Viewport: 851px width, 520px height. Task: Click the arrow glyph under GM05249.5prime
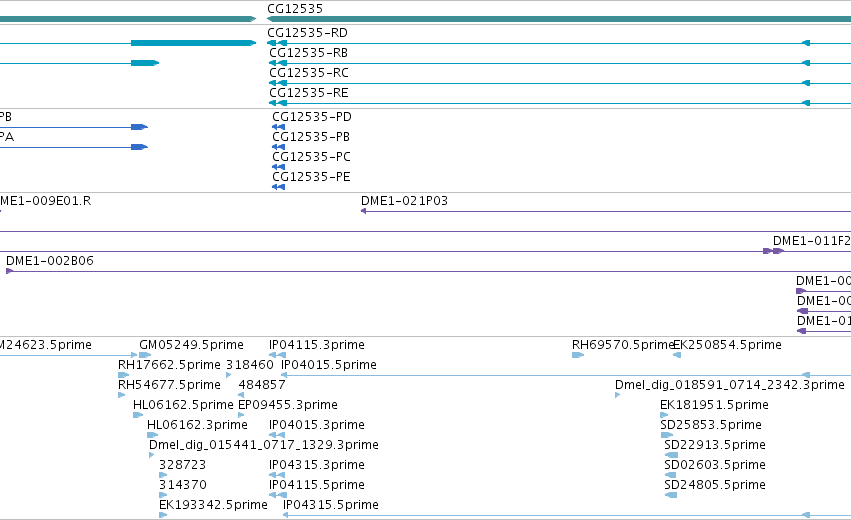145,355
